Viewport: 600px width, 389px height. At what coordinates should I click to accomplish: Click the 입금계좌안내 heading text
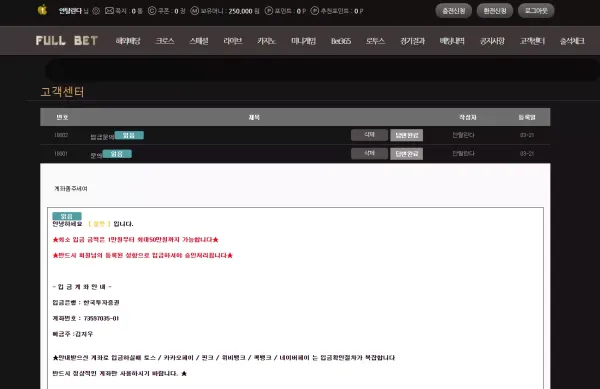tap(82, 287)
